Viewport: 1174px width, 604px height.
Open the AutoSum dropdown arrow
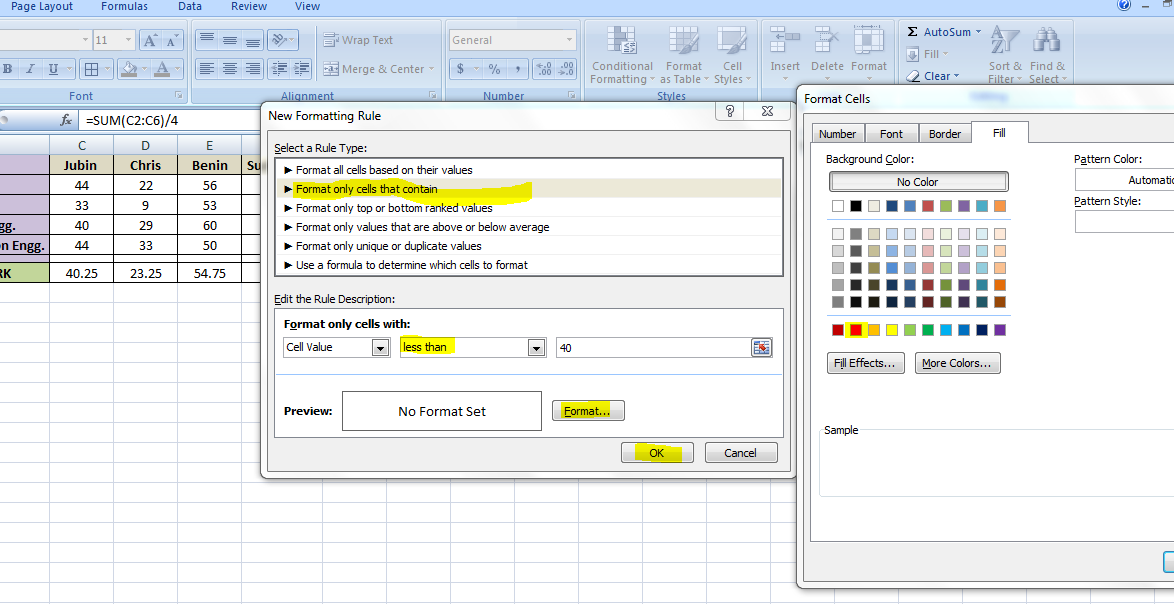point(977,32)
